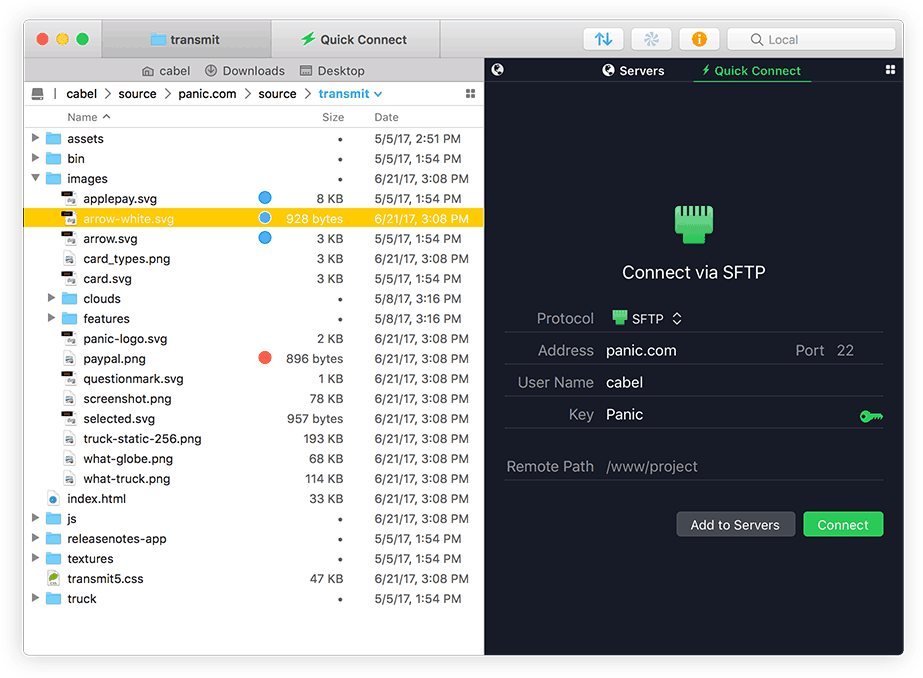
Task: Click the assets folder icon
Action: (54, 139)
